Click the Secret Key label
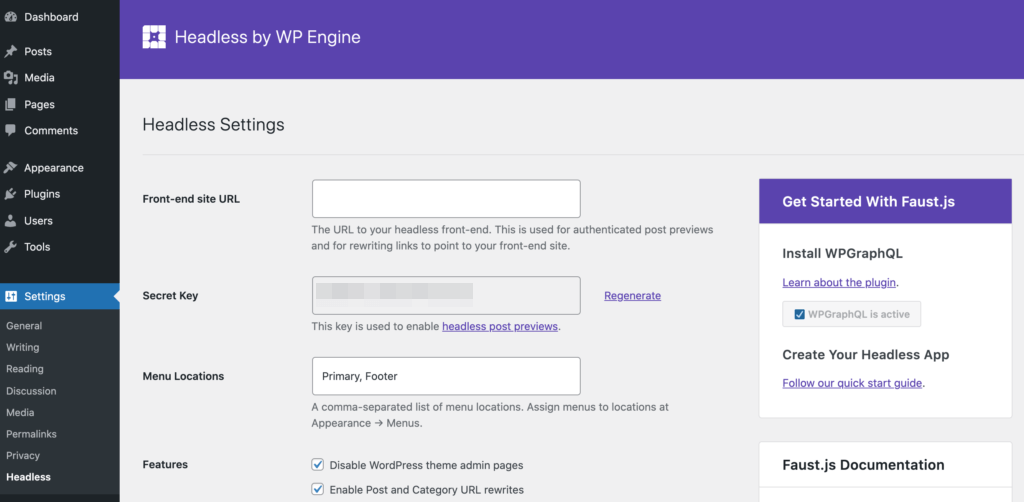This screenshot has width=1024, height=502. click(x=170, y=296)
